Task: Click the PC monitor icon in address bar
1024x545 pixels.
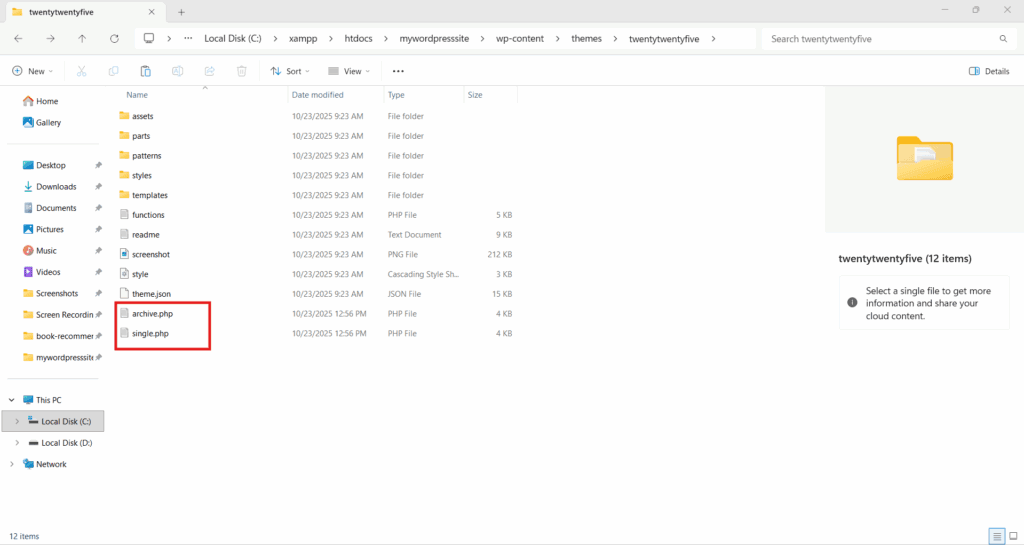Action: click(x=149, y=39)
